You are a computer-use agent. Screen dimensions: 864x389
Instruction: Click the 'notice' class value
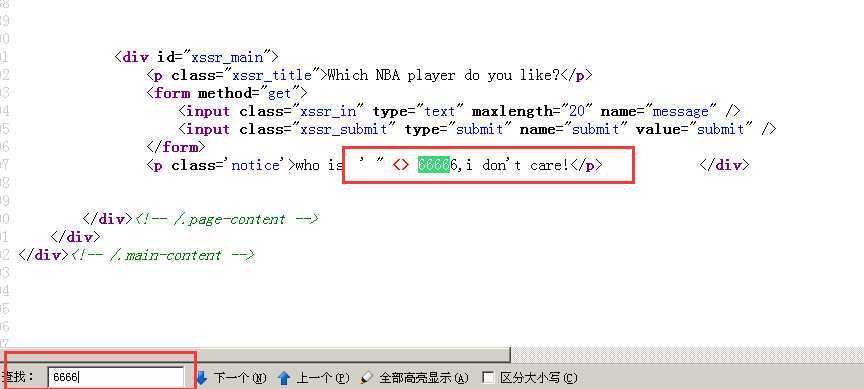[x=256, y=165]
